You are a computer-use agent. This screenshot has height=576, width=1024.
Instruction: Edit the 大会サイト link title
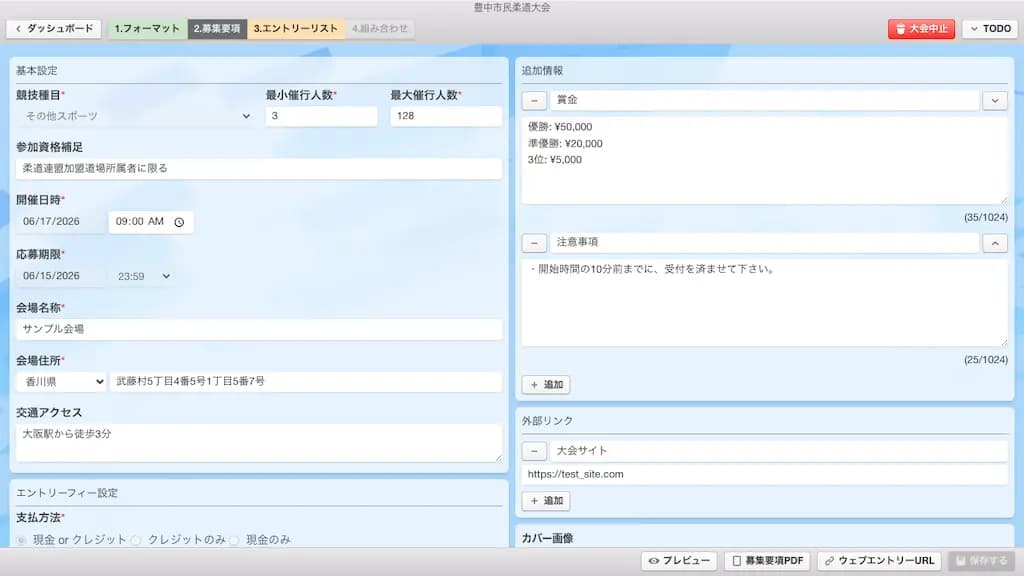pyautogui.click(x=778, y=451)
